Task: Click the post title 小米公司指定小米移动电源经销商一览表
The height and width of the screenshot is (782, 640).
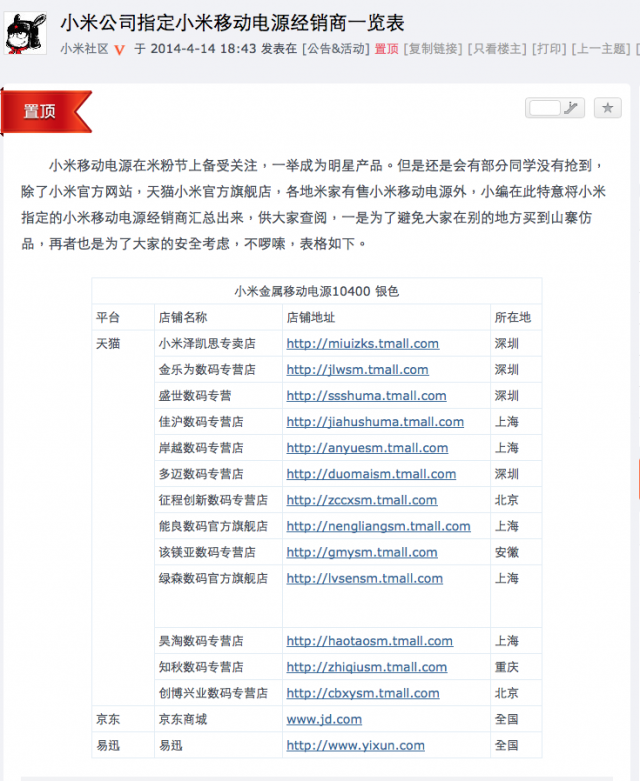Action: pyautogui.click(x=232, y=23)
